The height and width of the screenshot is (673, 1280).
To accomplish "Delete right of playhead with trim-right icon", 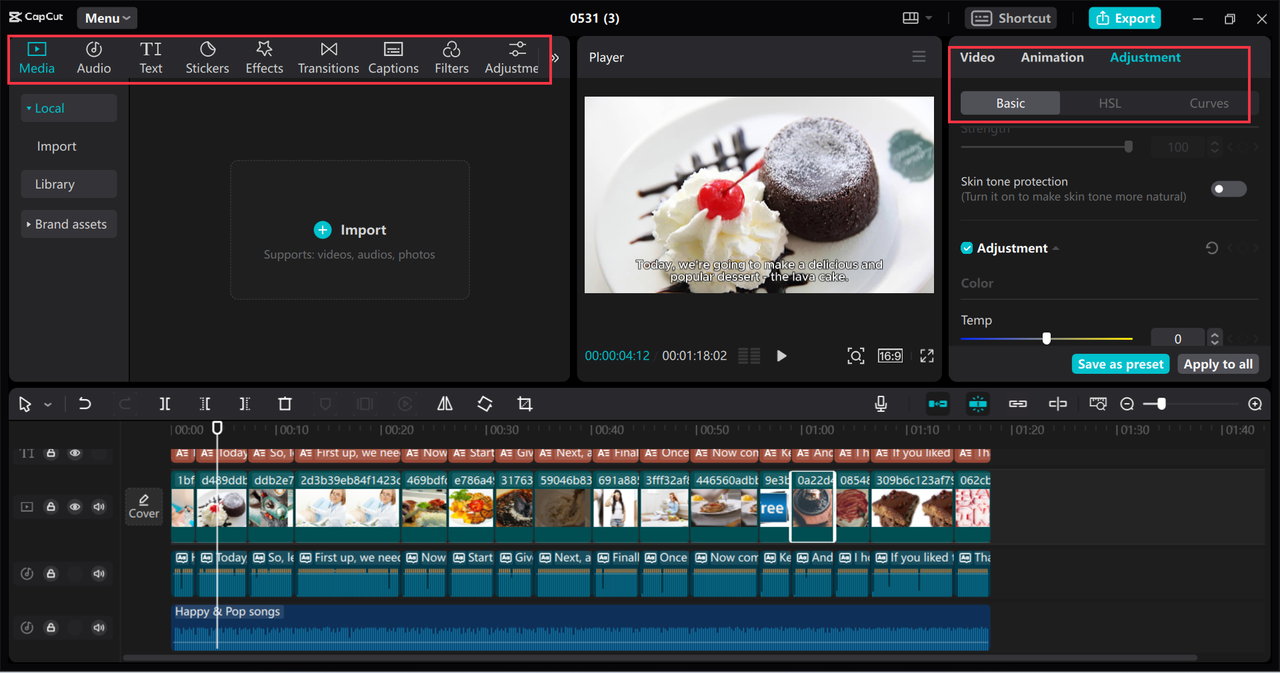I will pos(245,404).
